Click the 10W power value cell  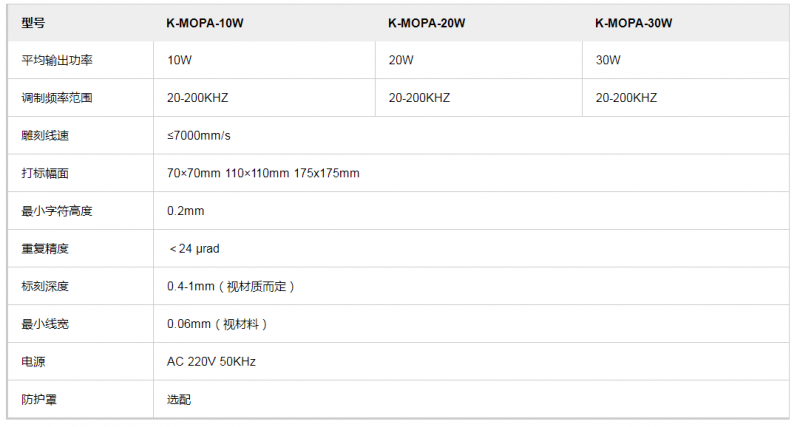click(x=180, y=60)
